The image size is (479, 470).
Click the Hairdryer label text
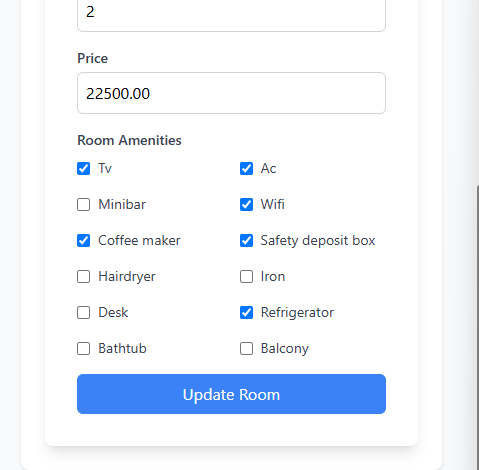(x=127, y=277)
